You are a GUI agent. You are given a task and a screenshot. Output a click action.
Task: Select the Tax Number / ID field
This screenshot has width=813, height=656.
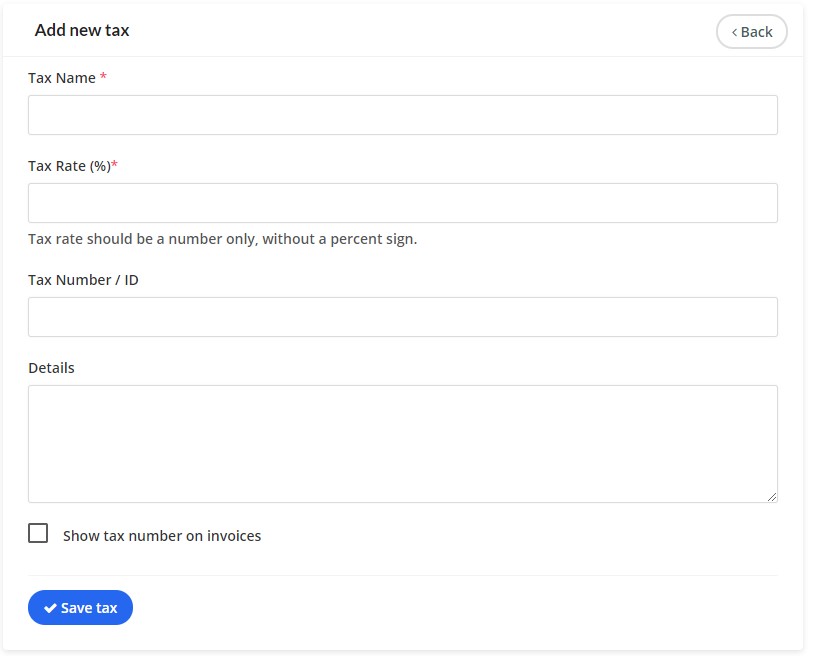coord(402,317)
